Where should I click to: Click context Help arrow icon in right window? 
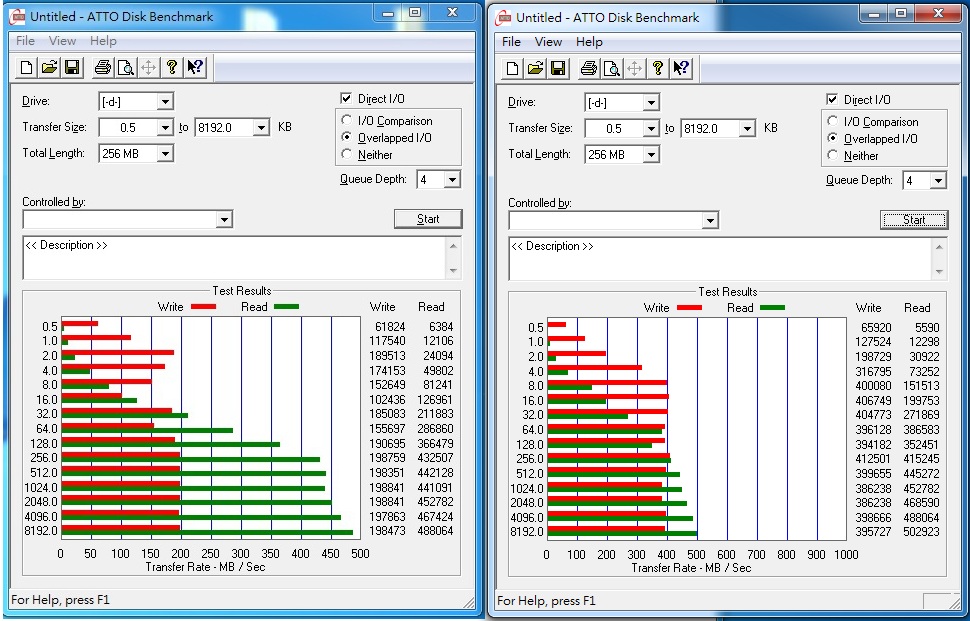tap(681, 68)
